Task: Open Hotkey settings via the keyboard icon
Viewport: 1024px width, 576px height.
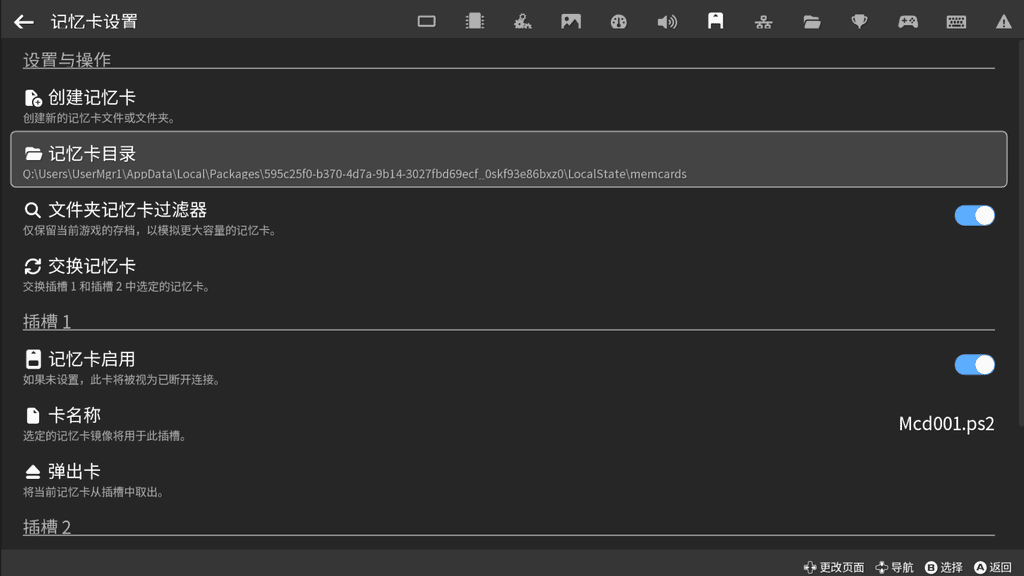Action: coord(956,22)
